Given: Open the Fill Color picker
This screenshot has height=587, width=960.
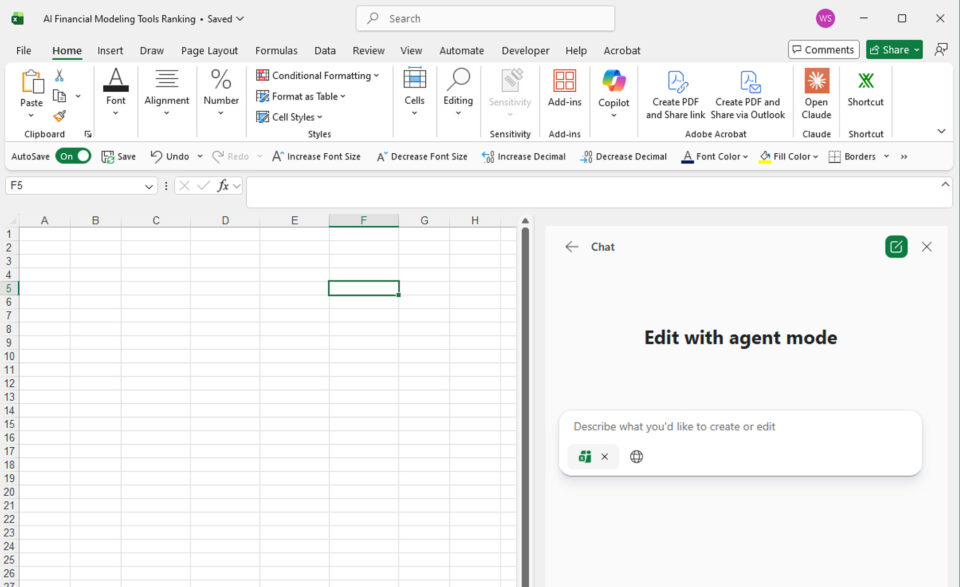Looking at the screenshot, I should click(x=788, y=157).
